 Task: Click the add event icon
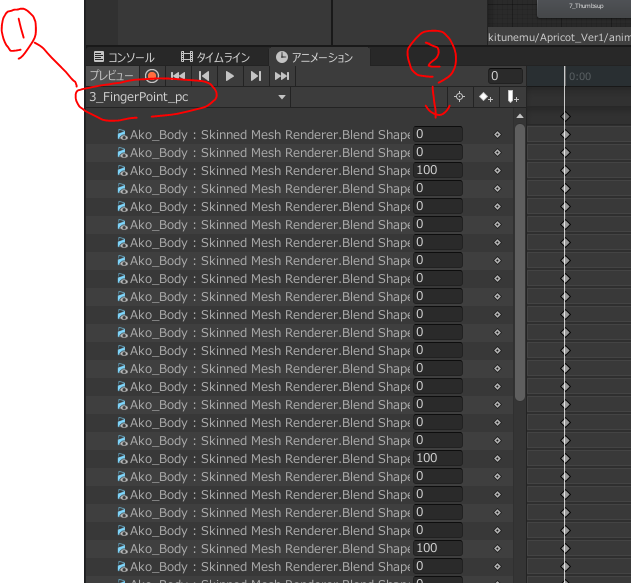click(512, 97)
